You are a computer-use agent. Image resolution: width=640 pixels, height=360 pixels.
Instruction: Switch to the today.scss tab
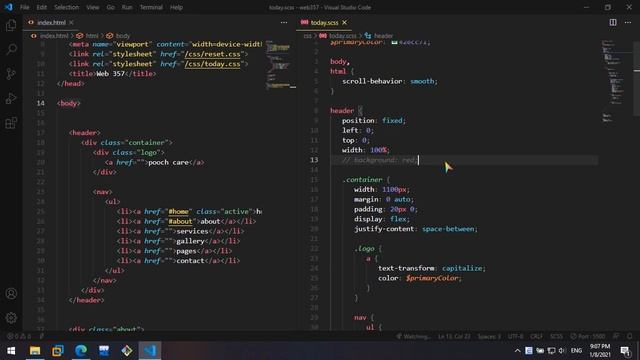tap(324, 22)
